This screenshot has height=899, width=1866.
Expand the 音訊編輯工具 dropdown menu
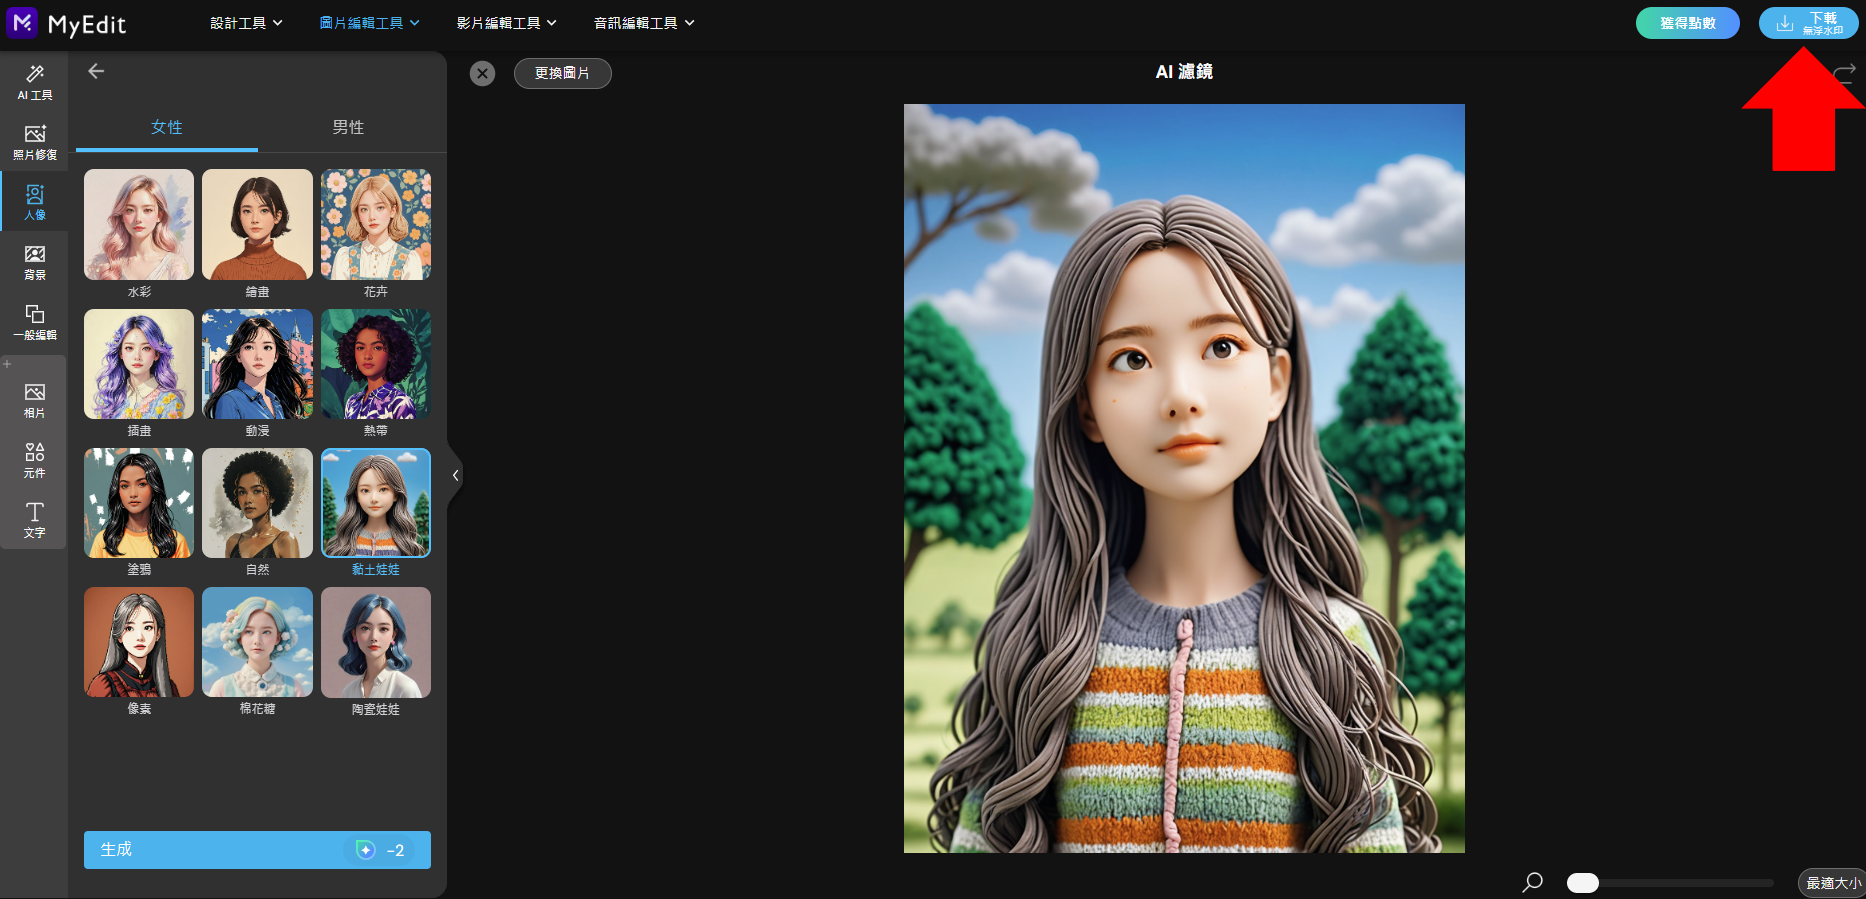tap(644, 23)
